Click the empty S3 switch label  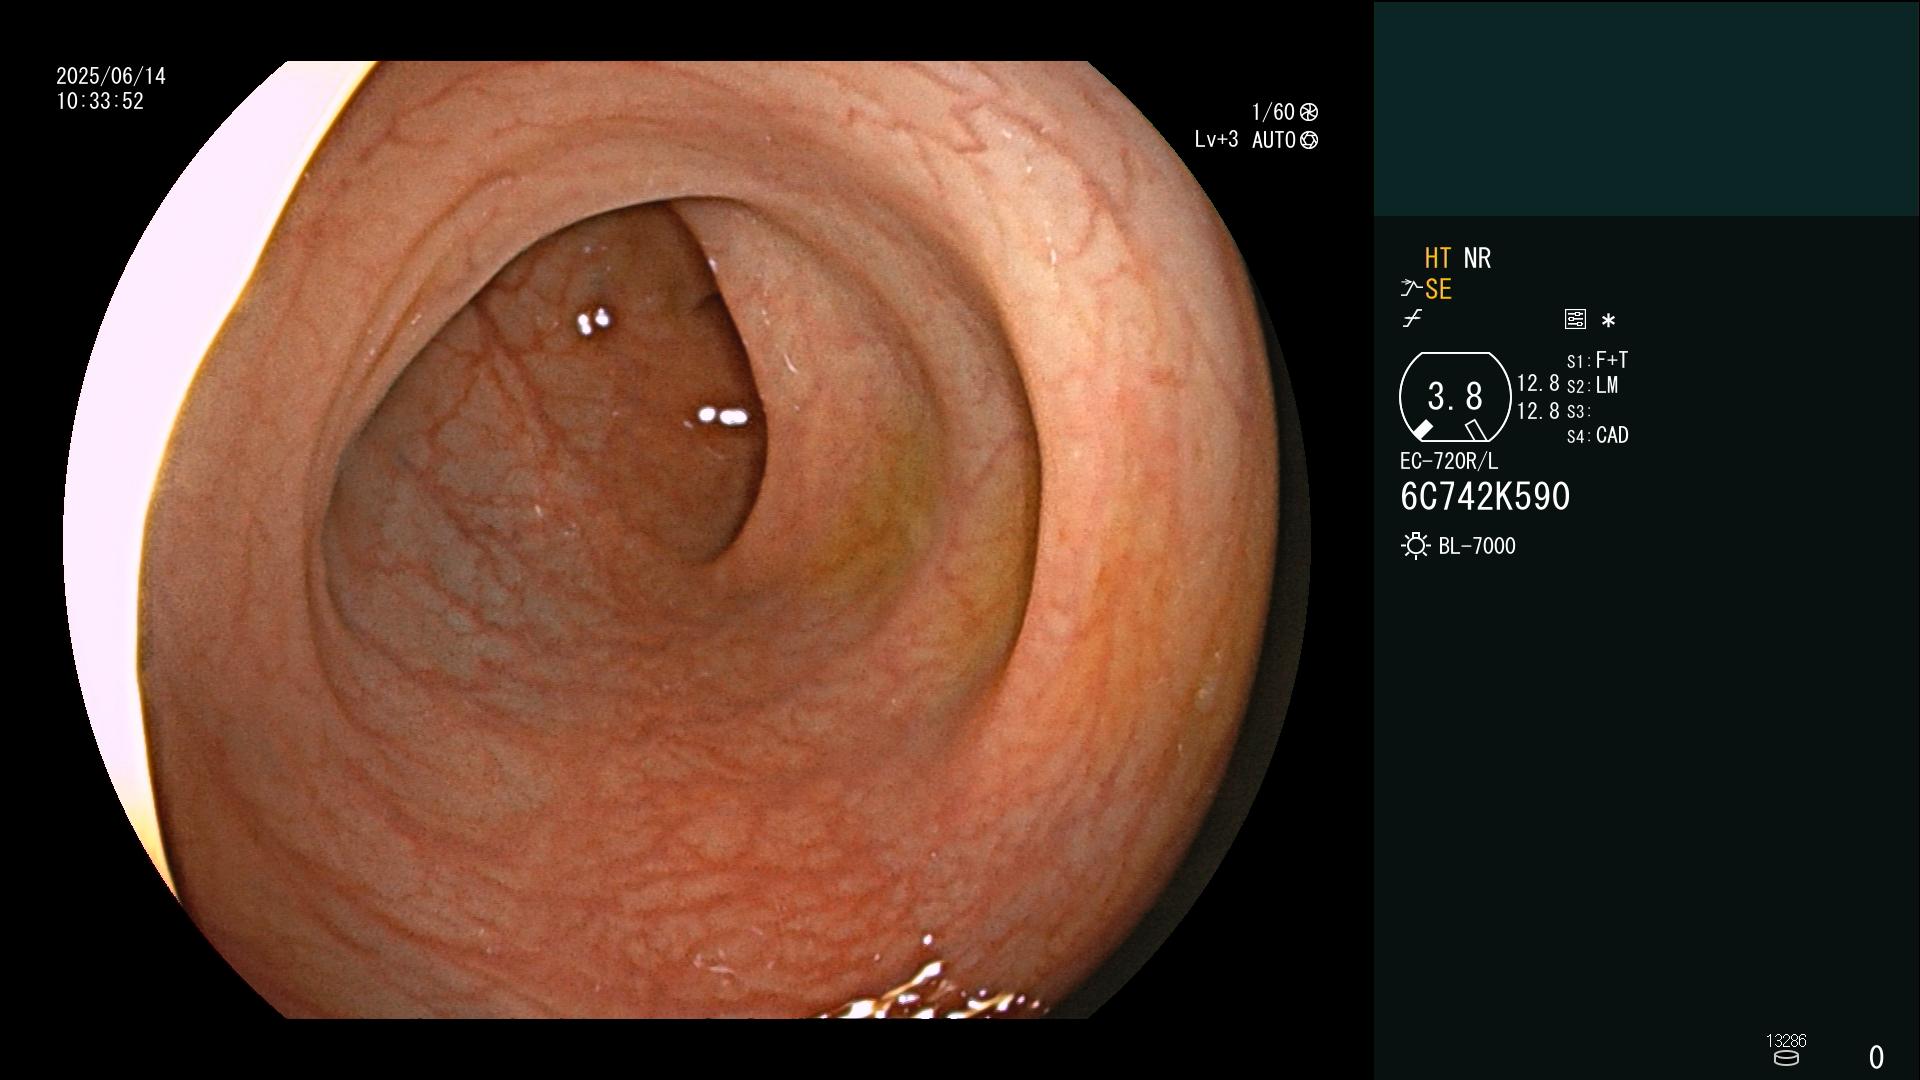pos(1579,411)
